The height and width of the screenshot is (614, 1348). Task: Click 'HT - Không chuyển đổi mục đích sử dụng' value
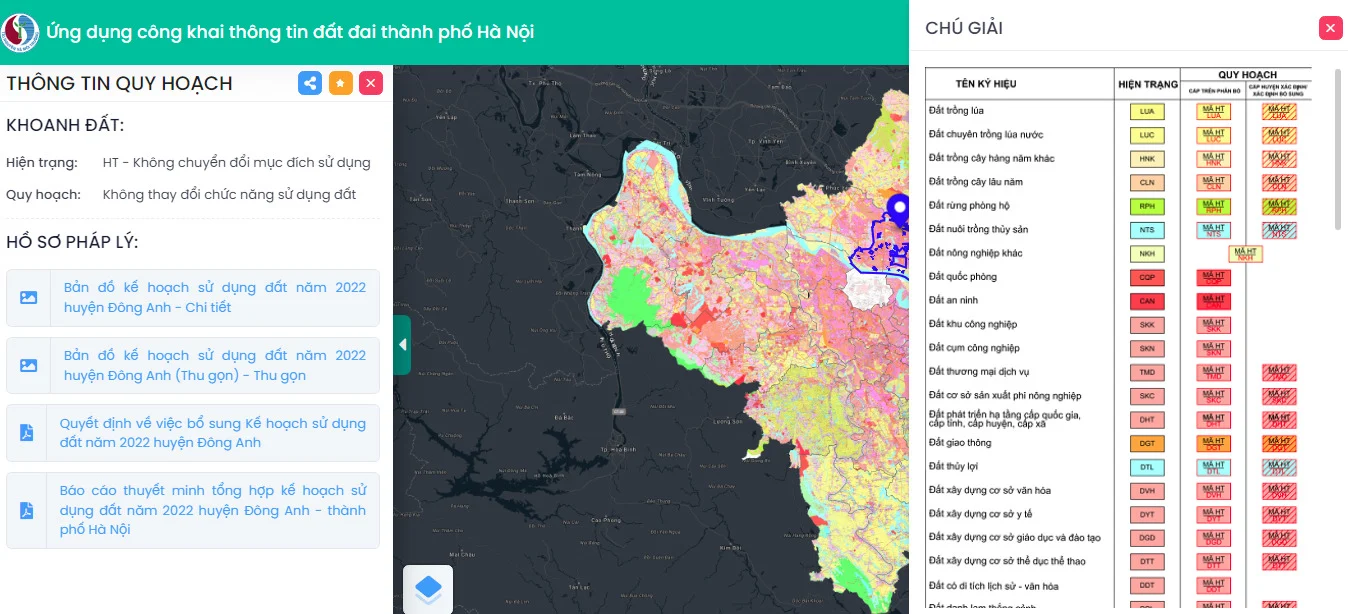coord(236,162)
